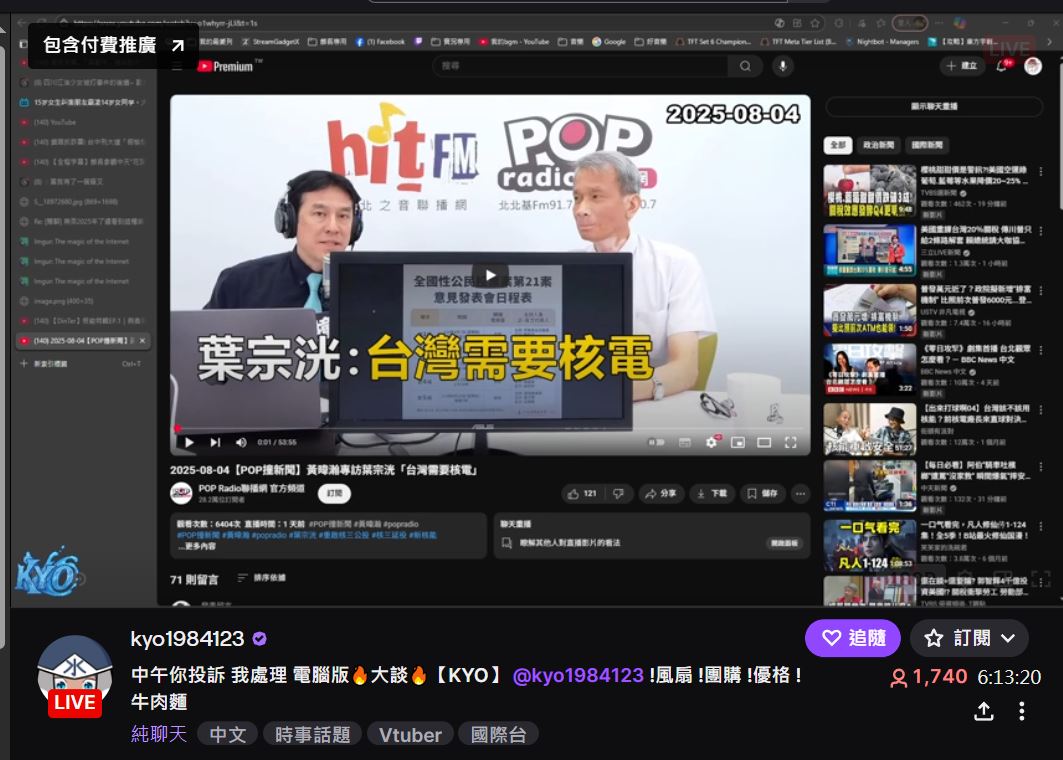Like the video showing 121 likes
This screenshot has width=1063, height=760.
point(582,494)
